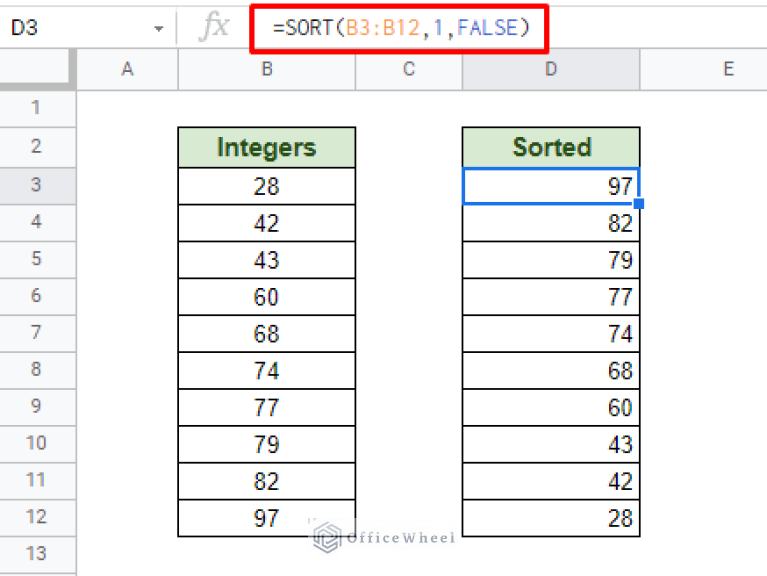767x576 pixels.
Task: Select column B header
Action: coord(267,69)
